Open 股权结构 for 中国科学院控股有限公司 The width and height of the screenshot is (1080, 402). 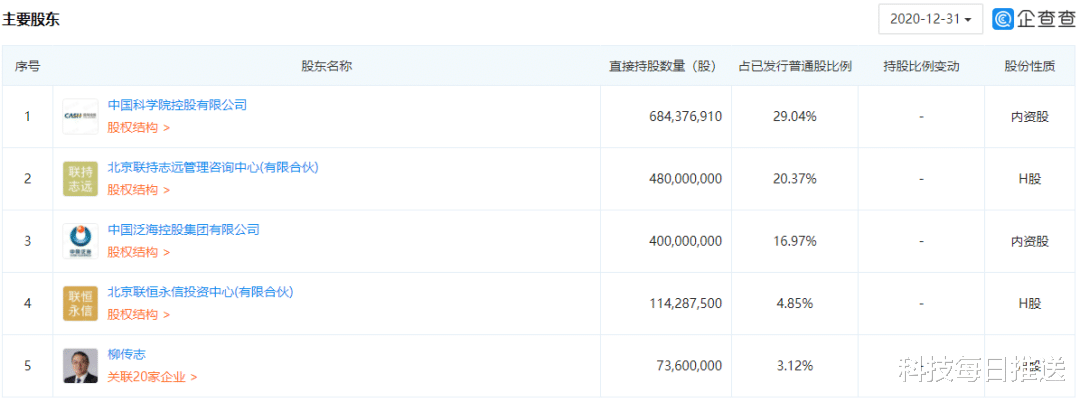tap(138, 127)
